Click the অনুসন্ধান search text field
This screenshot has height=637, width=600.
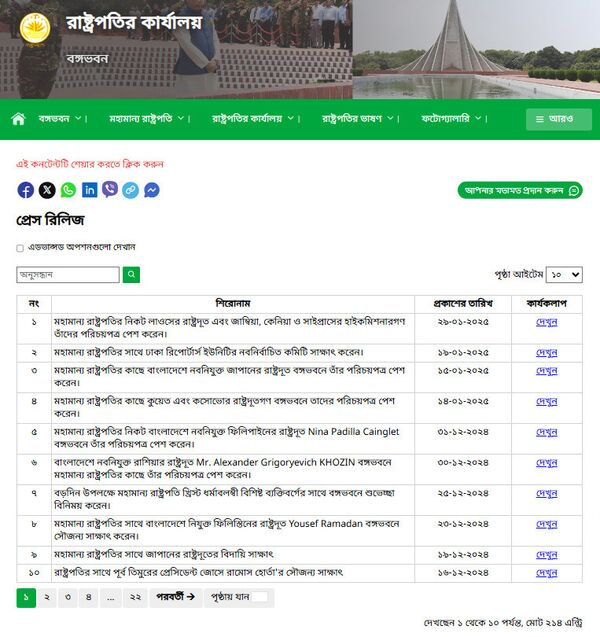pos(68,274)
